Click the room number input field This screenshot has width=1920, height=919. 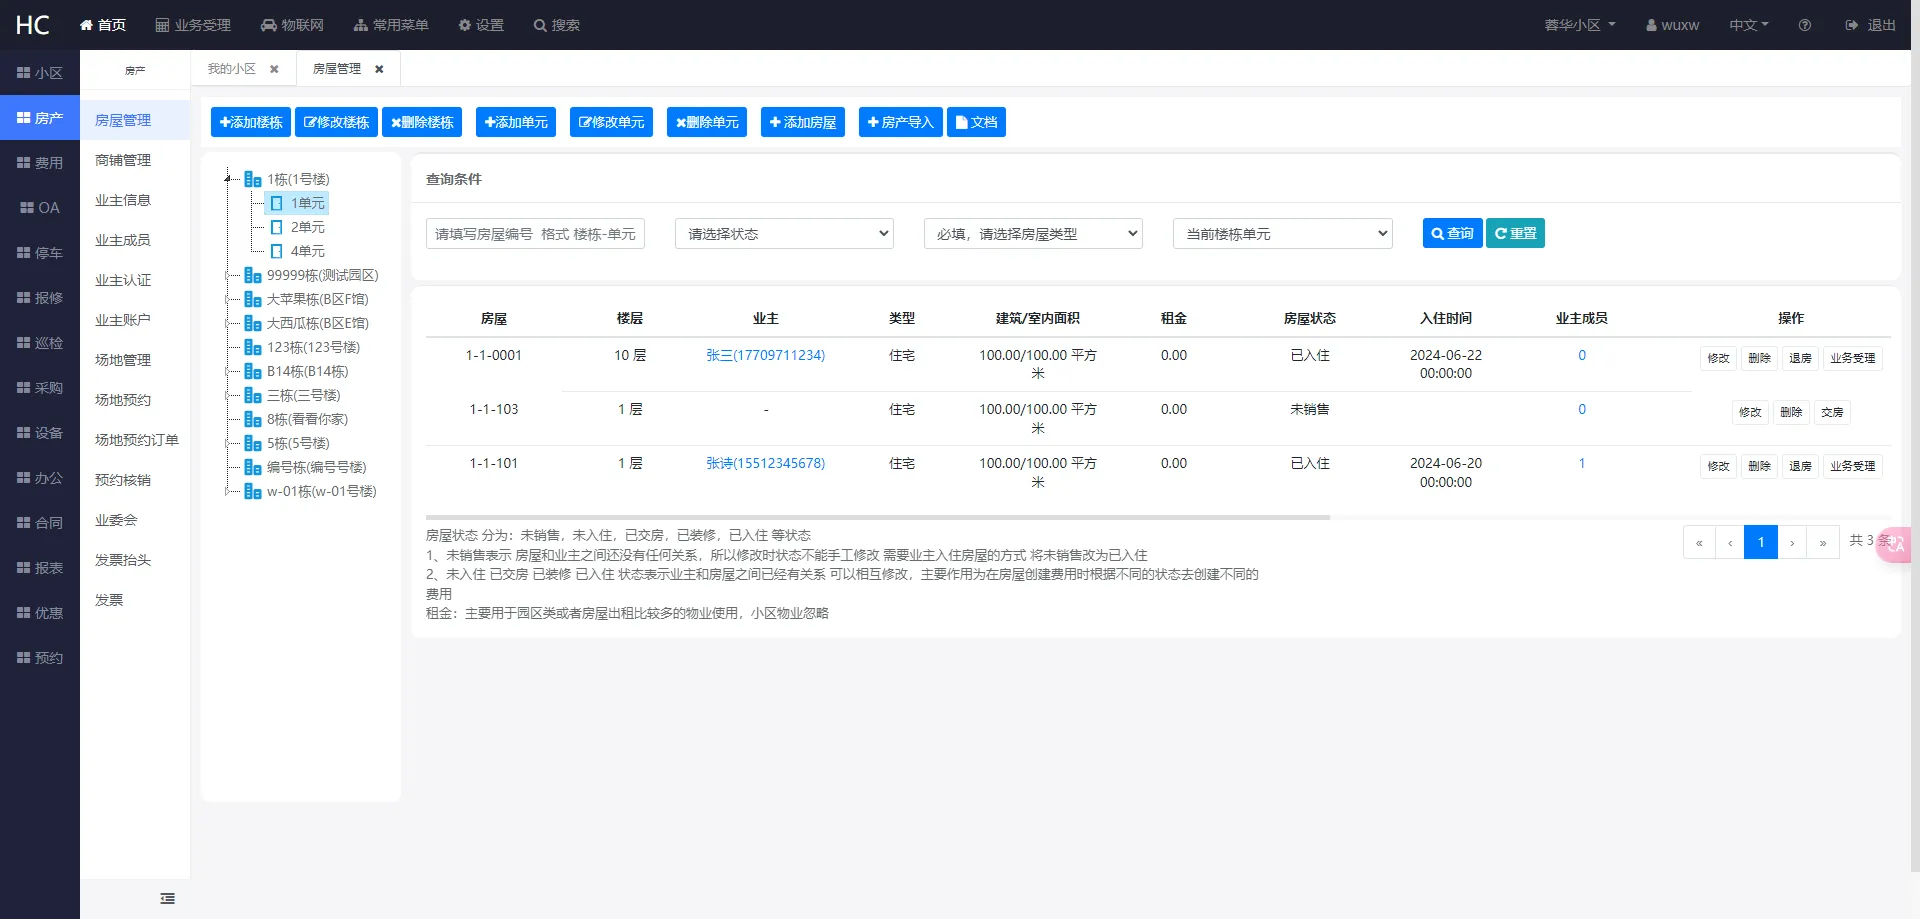tap(535, 234)
